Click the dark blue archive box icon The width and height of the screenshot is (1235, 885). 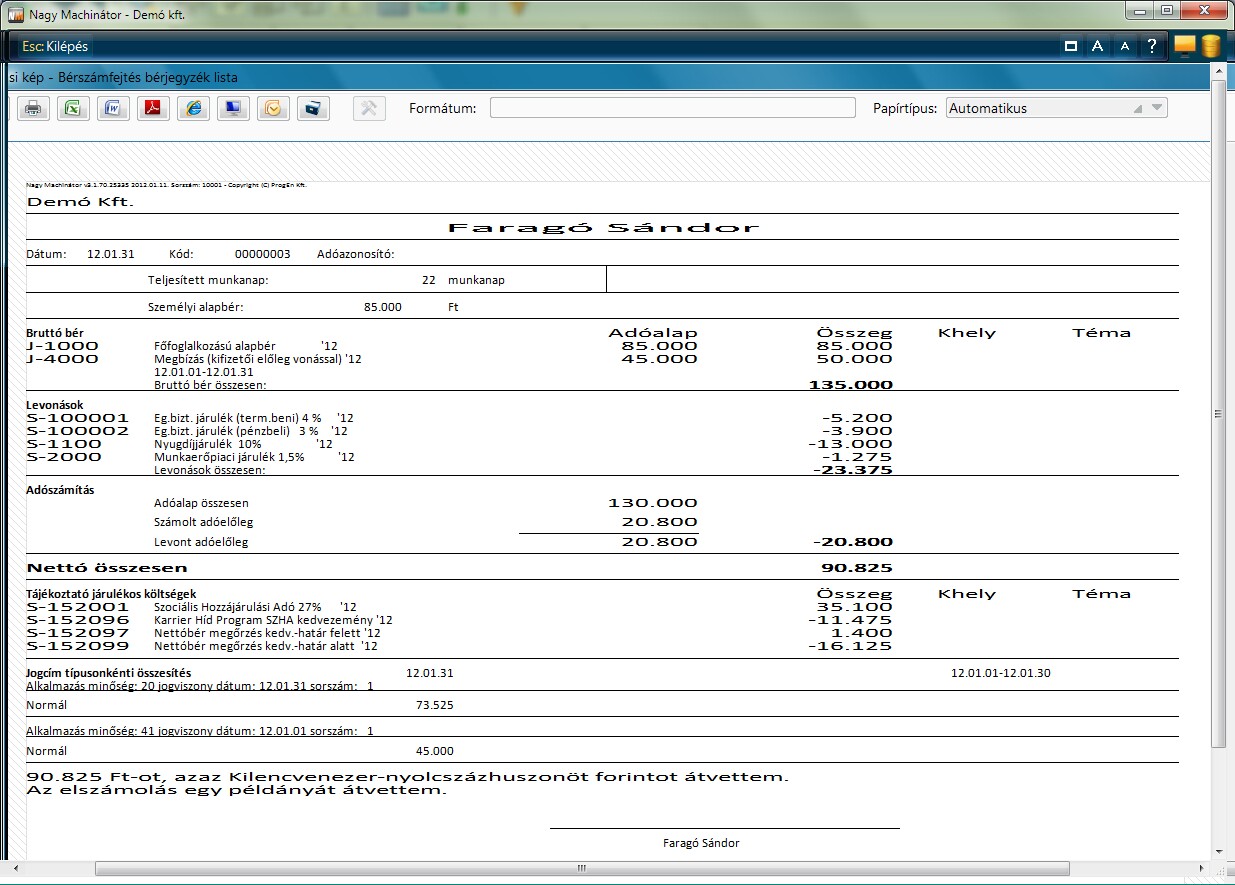[x=313, y=109]
